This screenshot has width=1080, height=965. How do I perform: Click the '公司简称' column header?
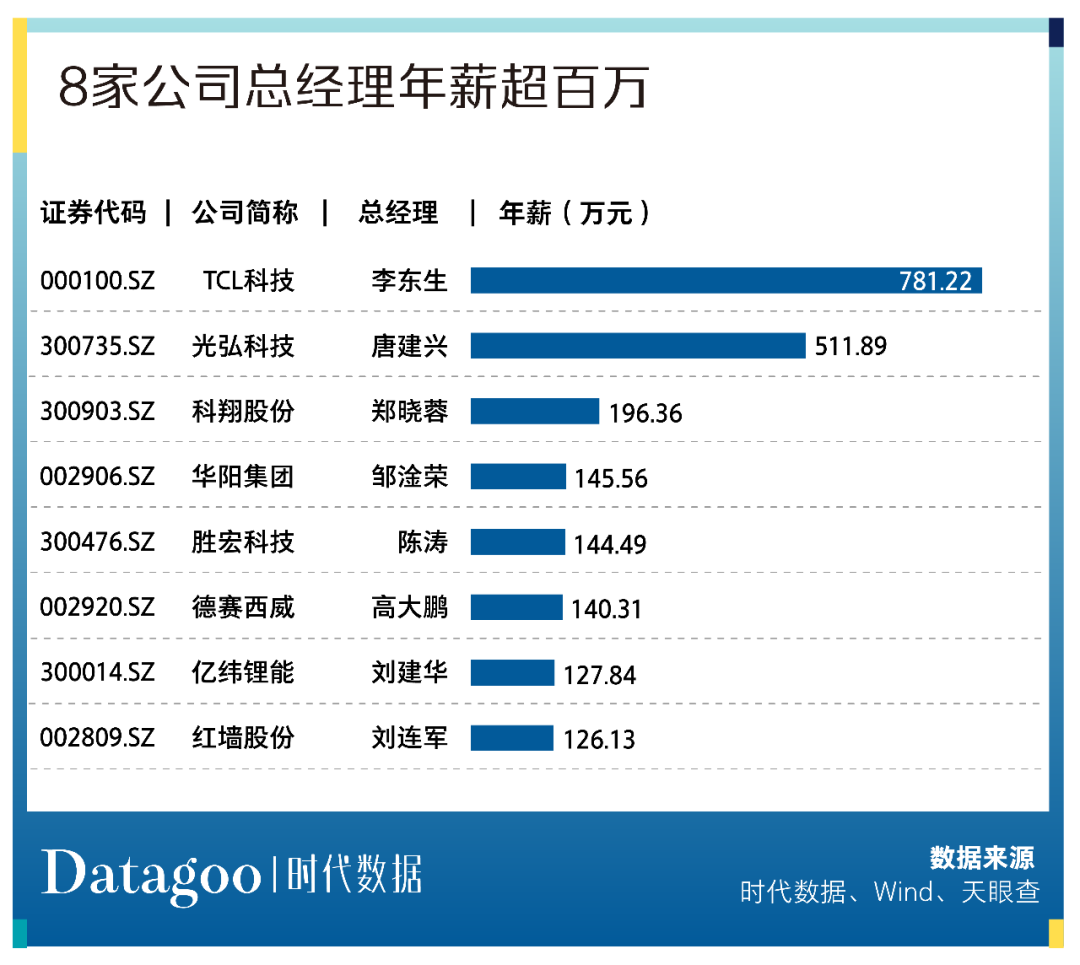pos(245,213)
